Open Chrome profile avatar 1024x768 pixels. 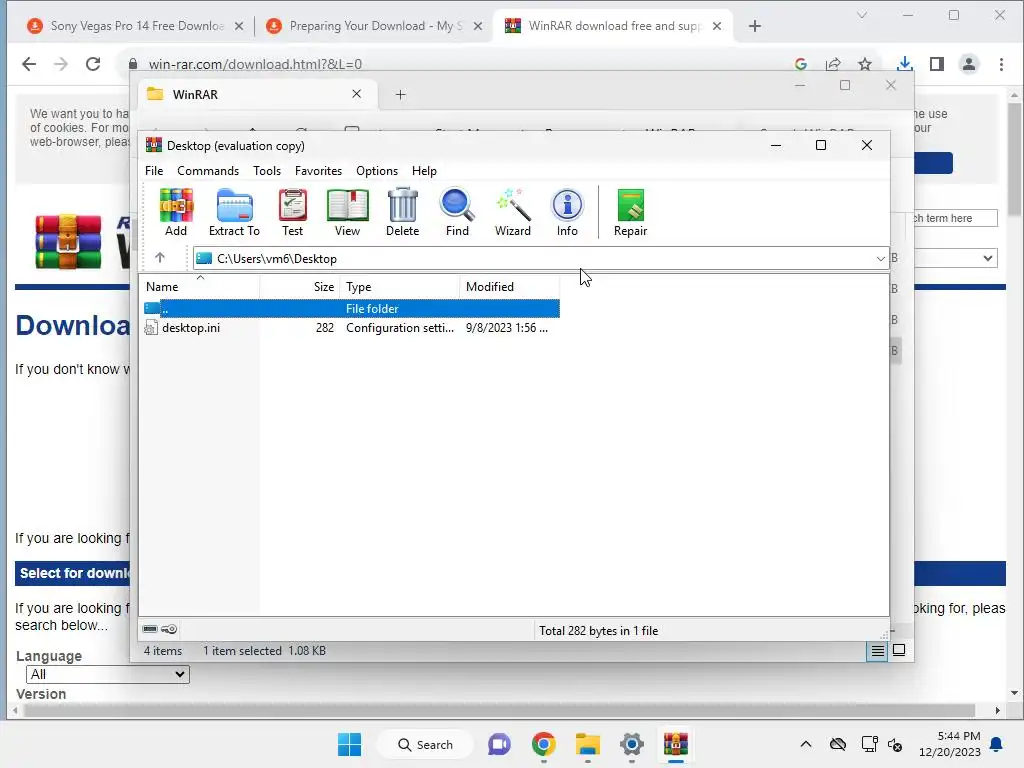969,64
